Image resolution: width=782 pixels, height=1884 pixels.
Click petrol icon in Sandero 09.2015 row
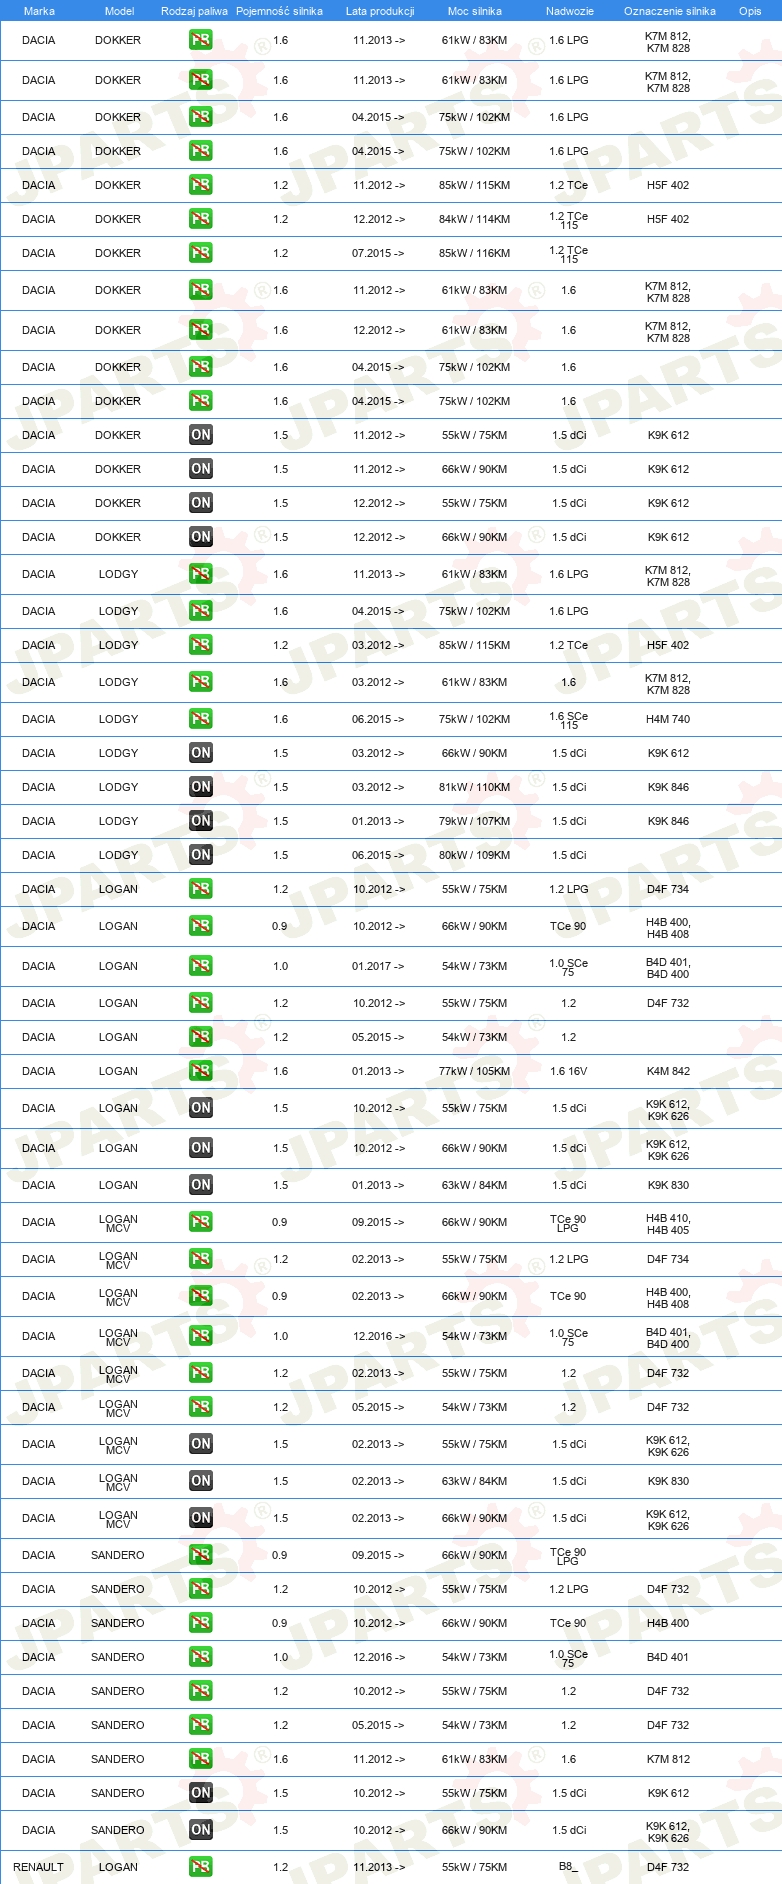tap(201, 1555)
